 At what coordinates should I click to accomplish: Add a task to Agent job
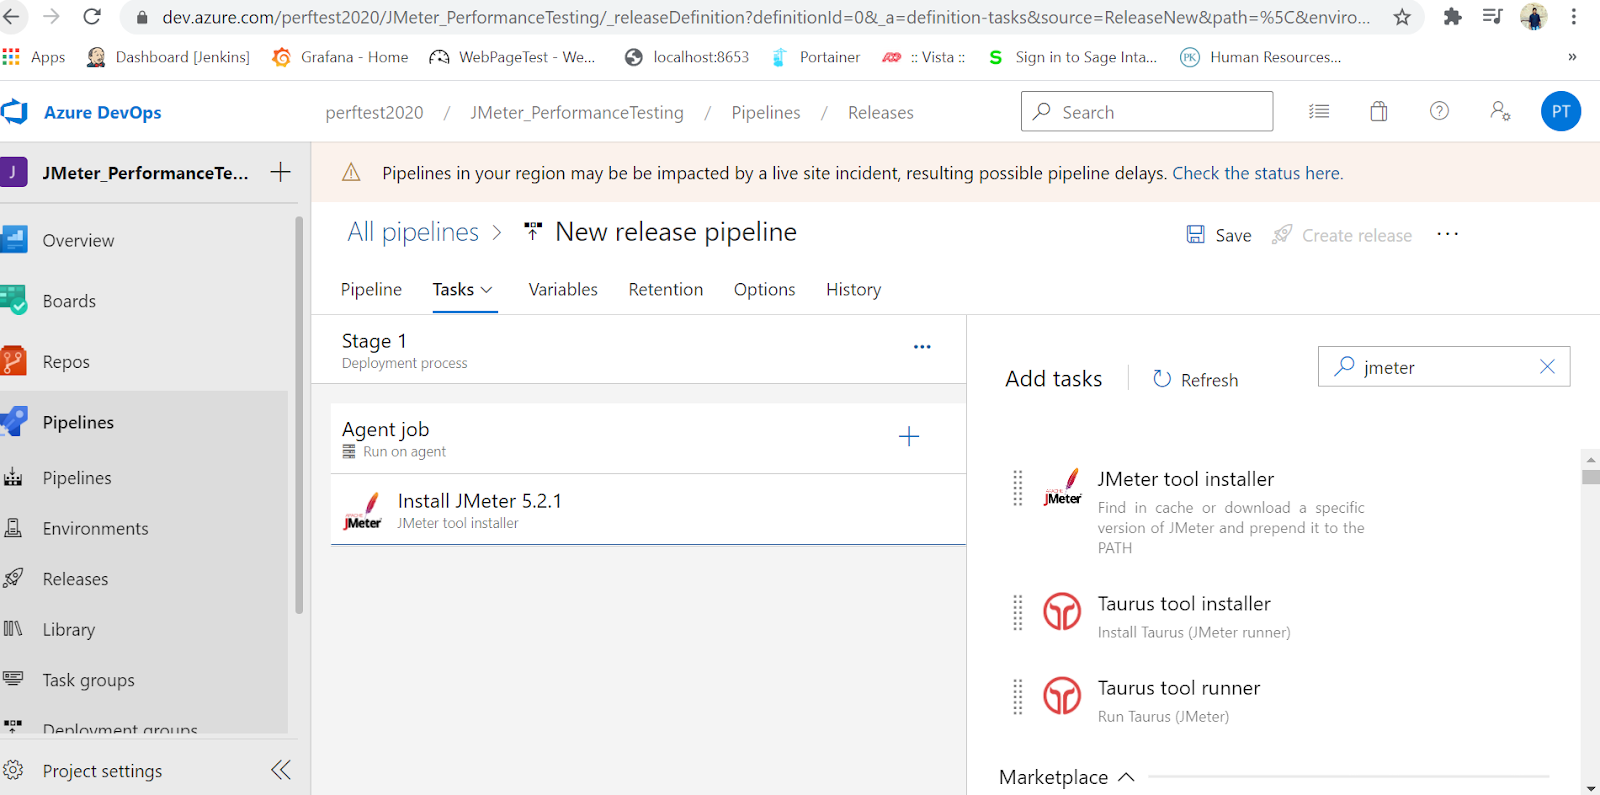click(x=909, y=436)
